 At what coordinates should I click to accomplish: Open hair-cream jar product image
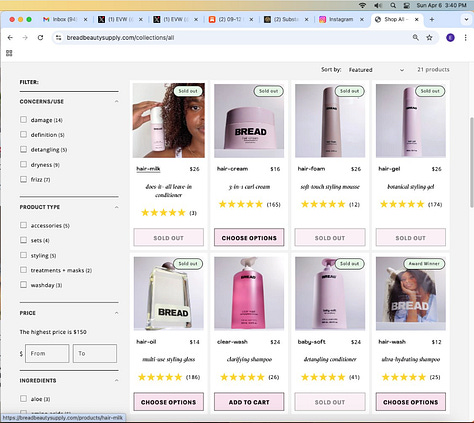pos(249,120)
